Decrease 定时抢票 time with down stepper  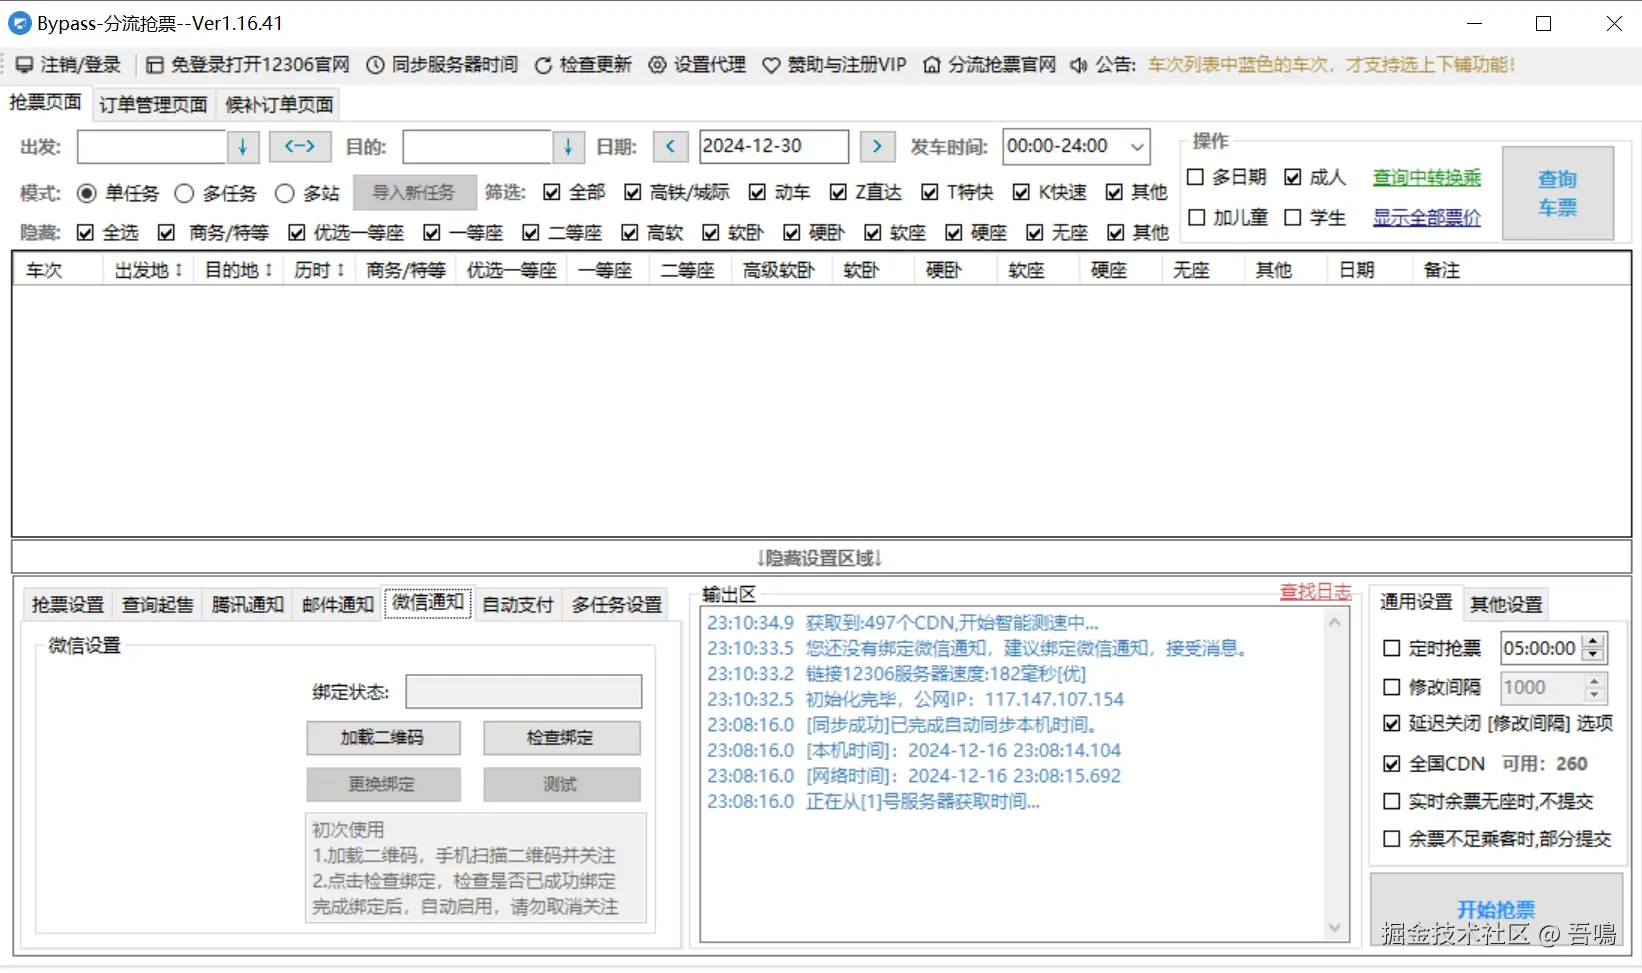pos(1594,655)
